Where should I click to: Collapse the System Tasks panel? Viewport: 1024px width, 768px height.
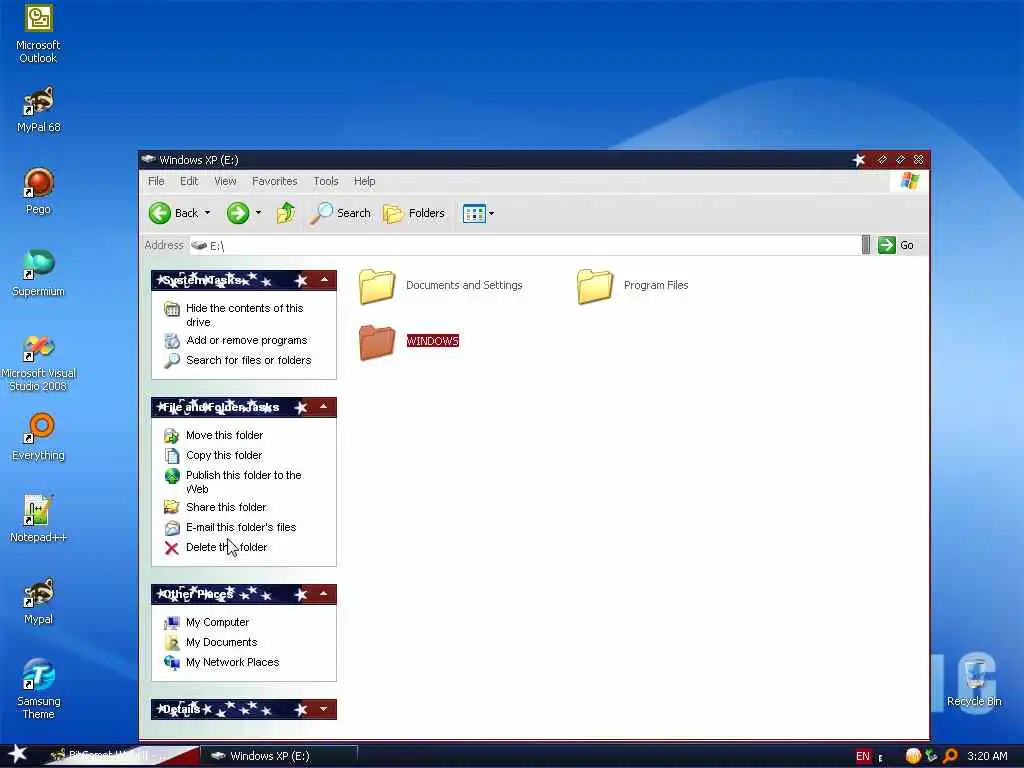[324, 280]
